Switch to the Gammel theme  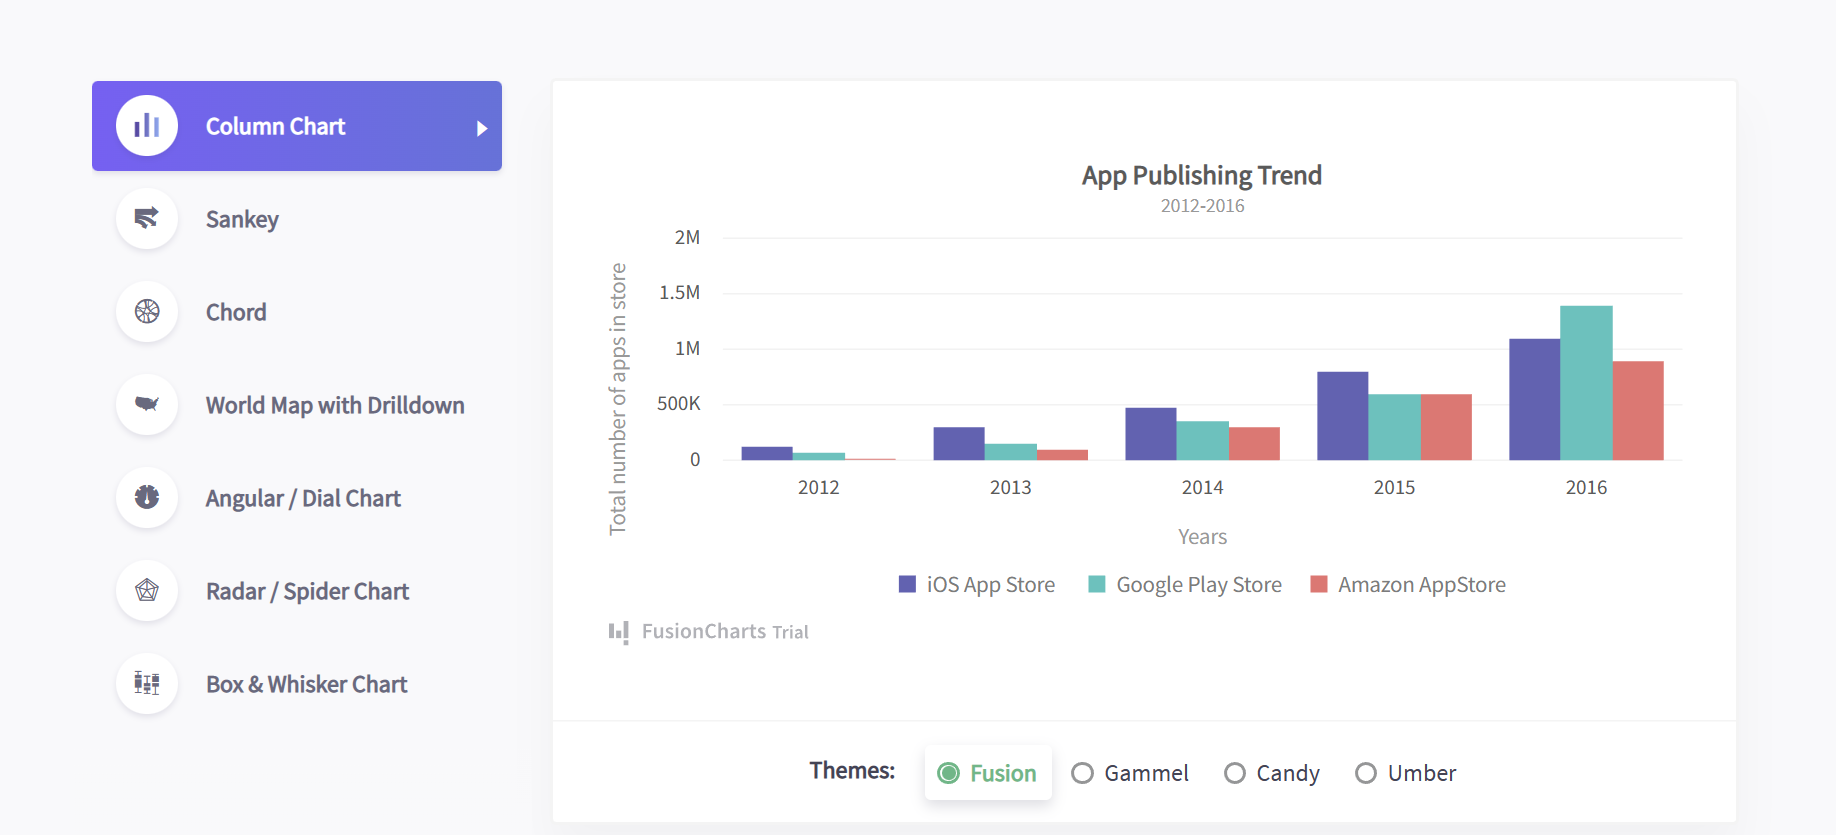click(1082, 773)
